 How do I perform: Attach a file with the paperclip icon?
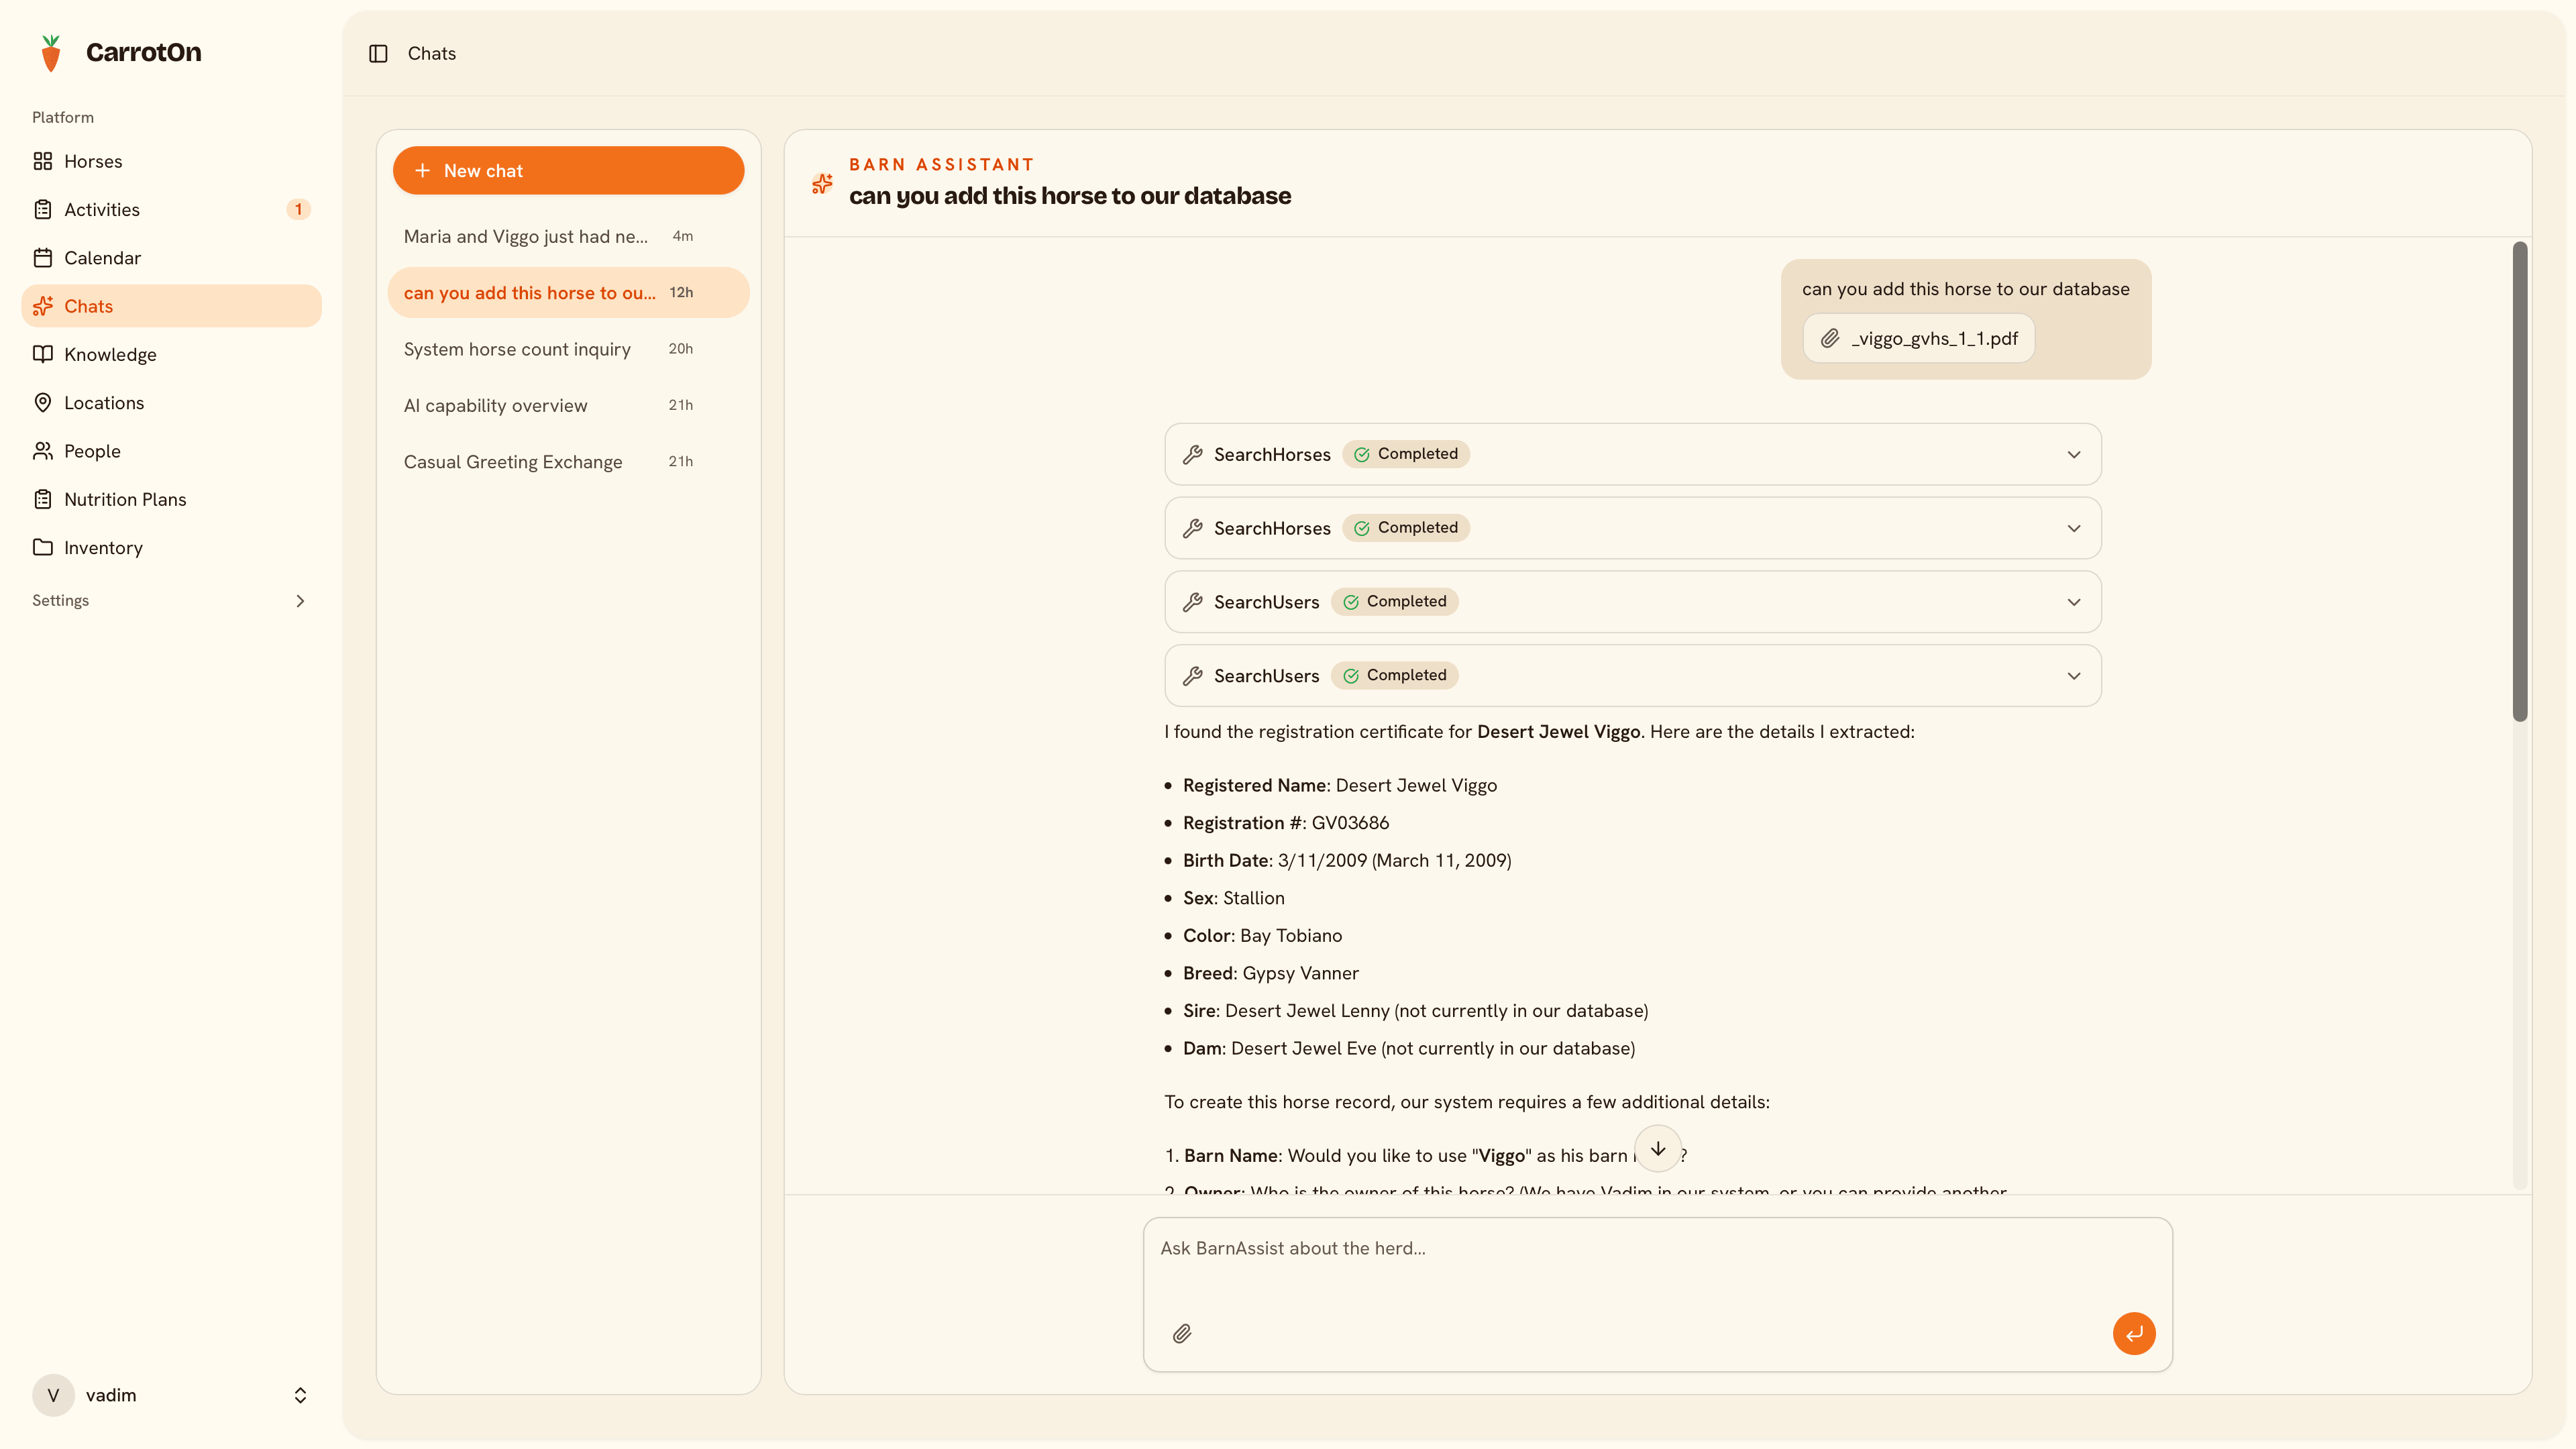[1182, 1334]
